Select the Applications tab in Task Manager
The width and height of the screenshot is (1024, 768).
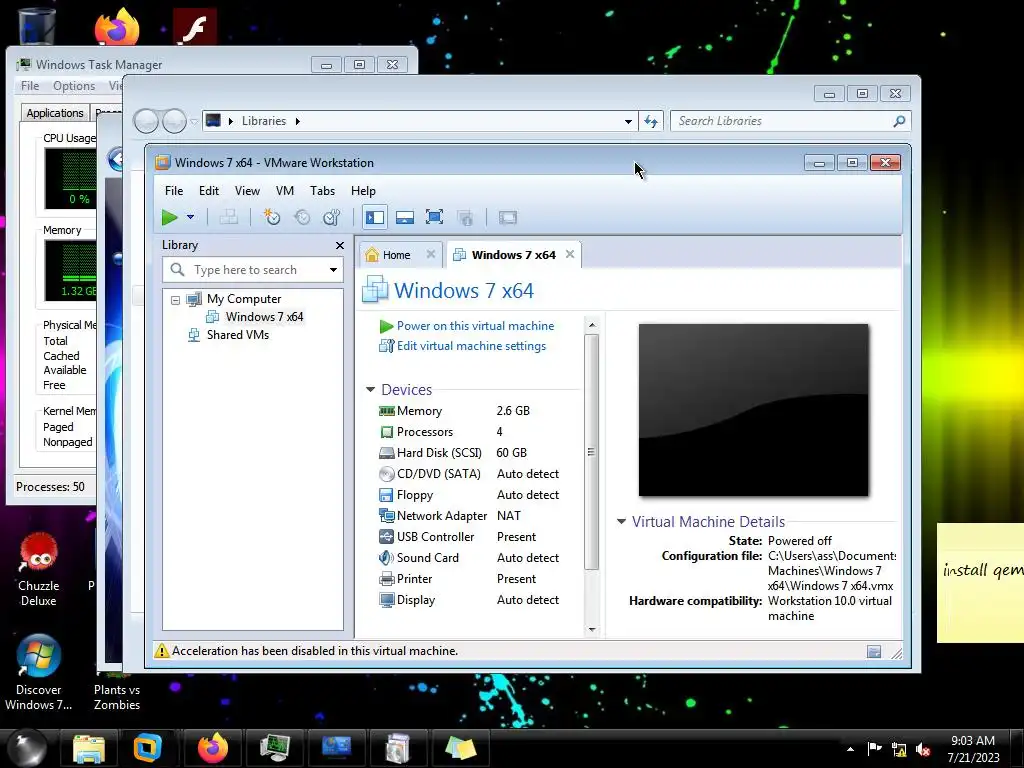coord(55,113)
